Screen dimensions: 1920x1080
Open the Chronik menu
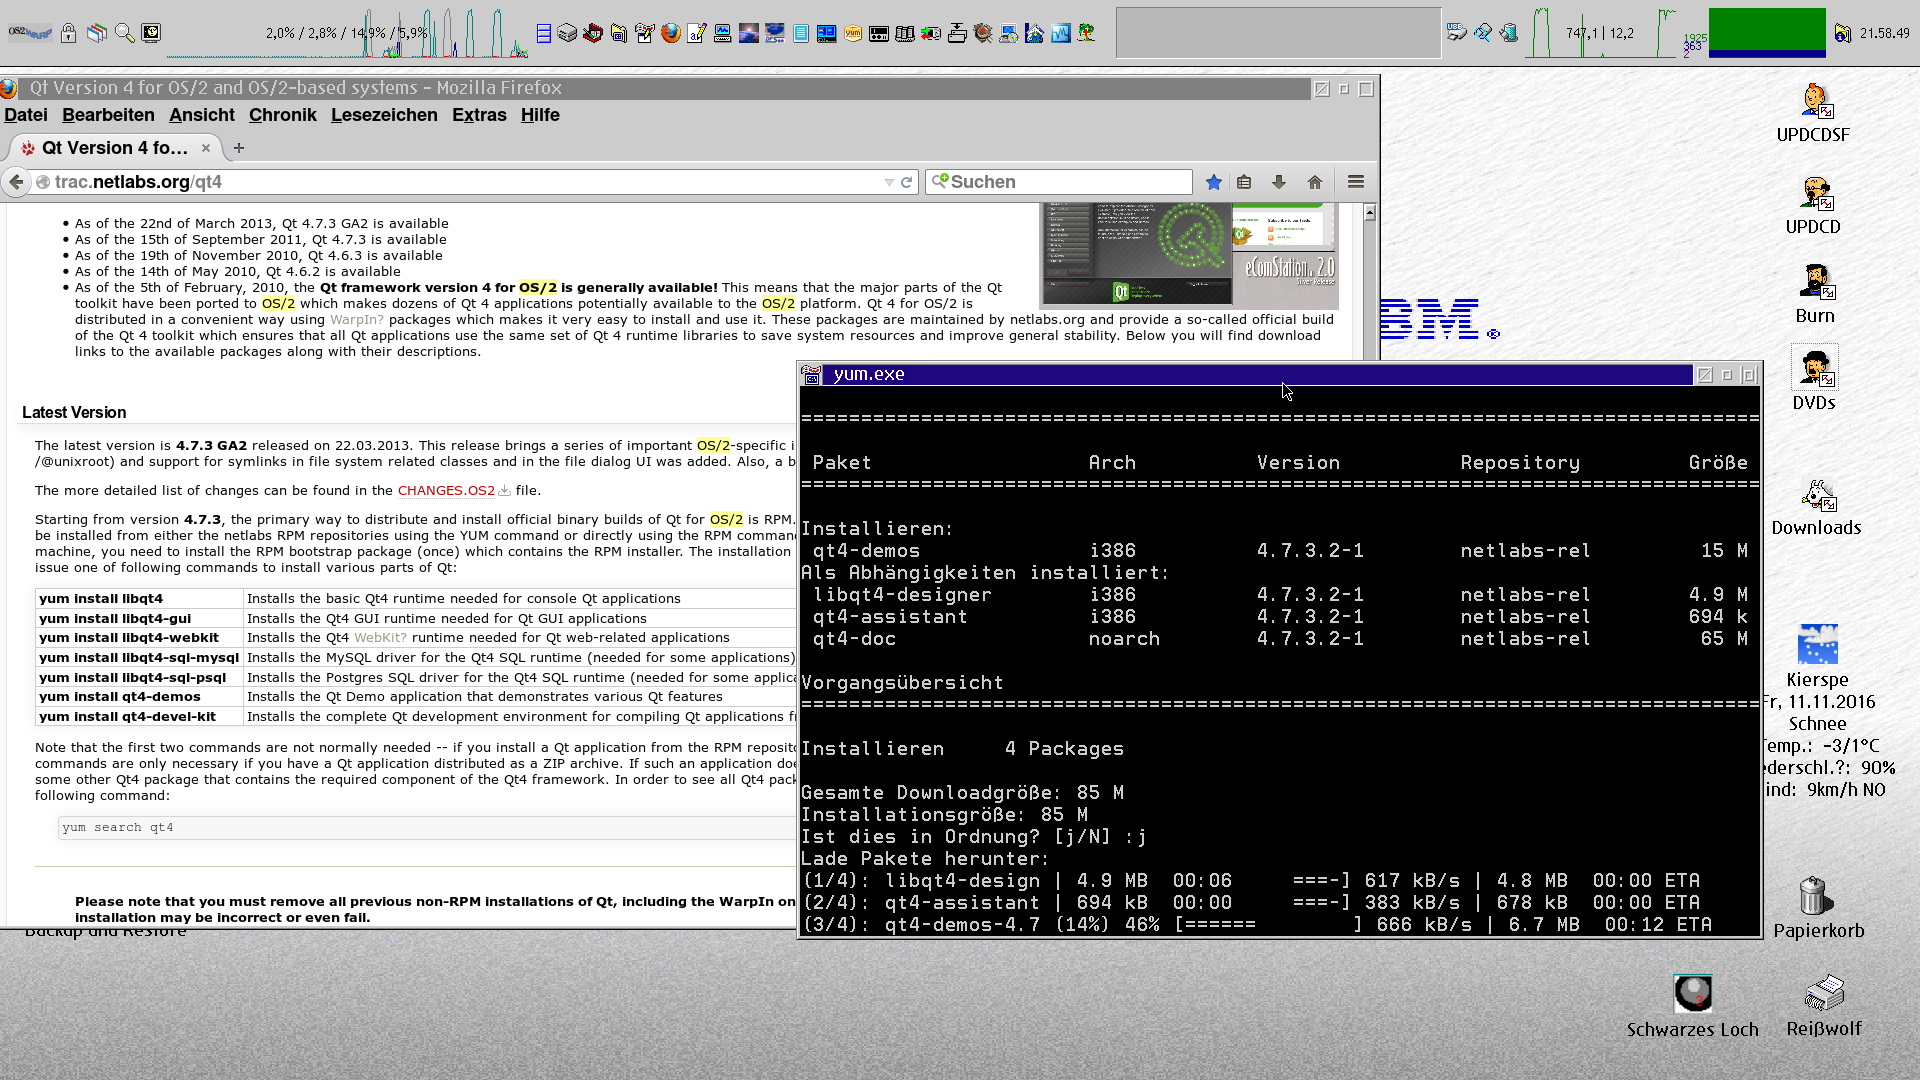point(283,115)
